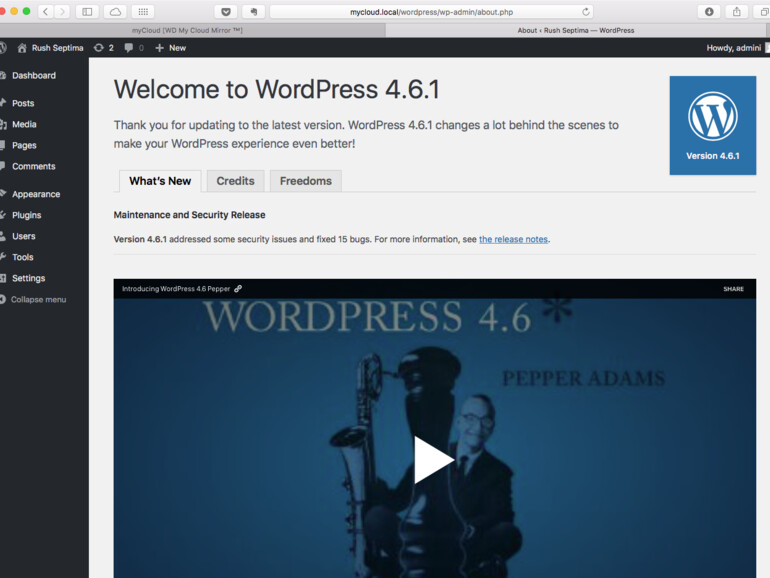Image resolution: width=770 pixels, height=578 pixels.
Task: Click the WordPress Version 4.6.1 badge
Action: point(713,125)
